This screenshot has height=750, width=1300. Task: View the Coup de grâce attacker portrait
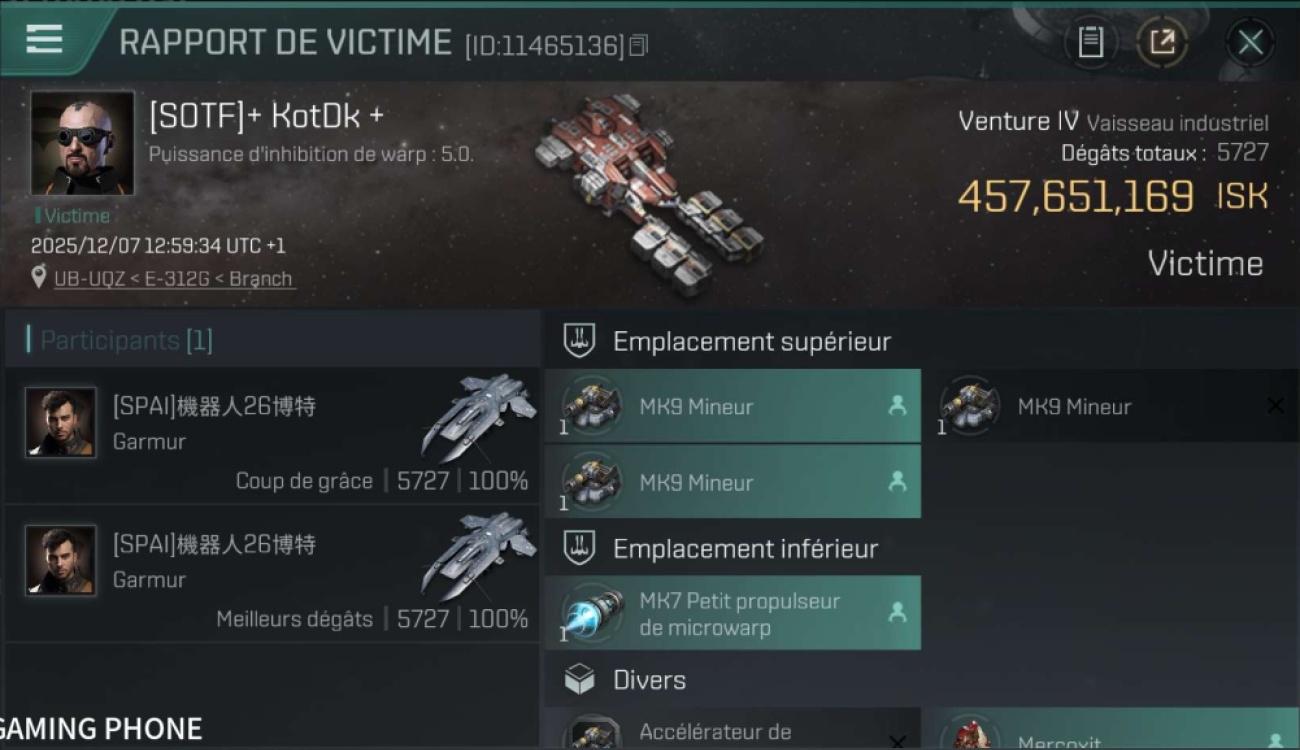[x=61, y=422]
